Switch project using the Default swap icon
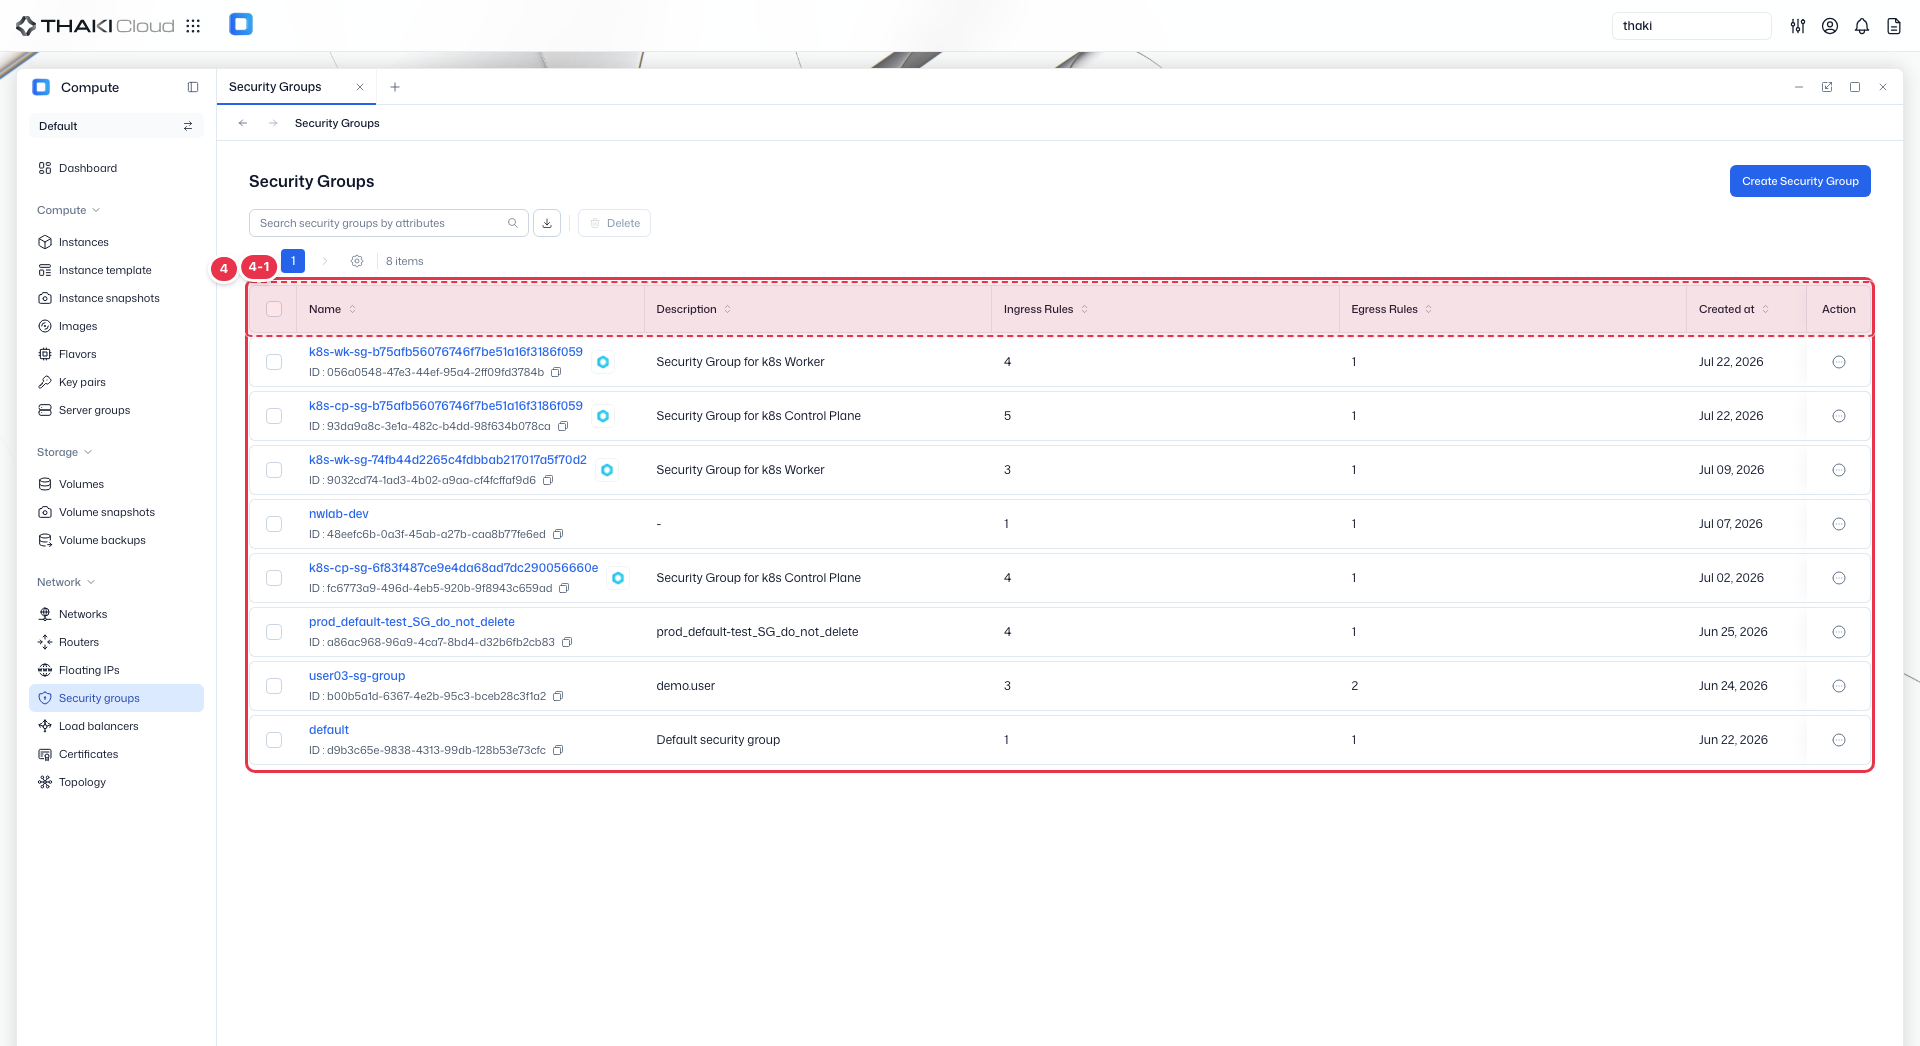The image size is (1920, 1046). pos(188,126)
